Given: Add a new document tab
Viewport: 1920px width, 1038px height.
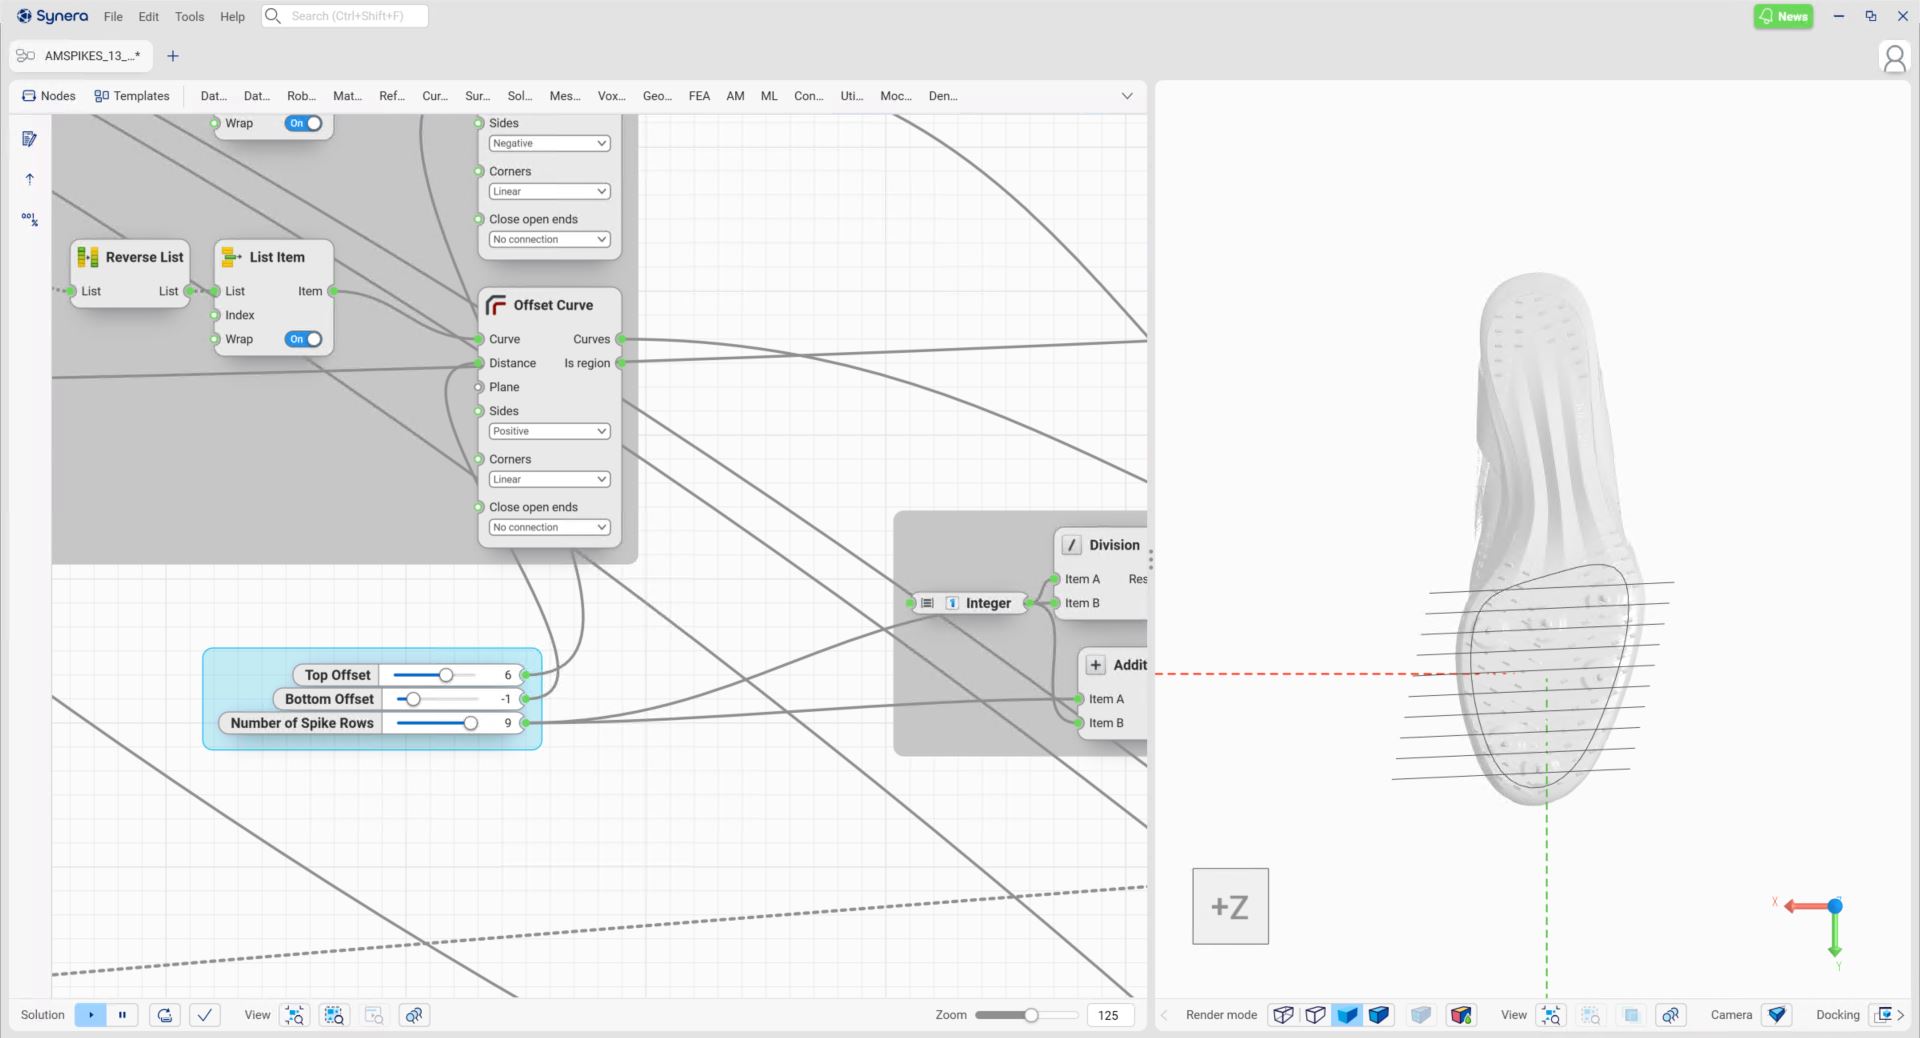Looking at the screenshot, I should [x=173, y=56].
